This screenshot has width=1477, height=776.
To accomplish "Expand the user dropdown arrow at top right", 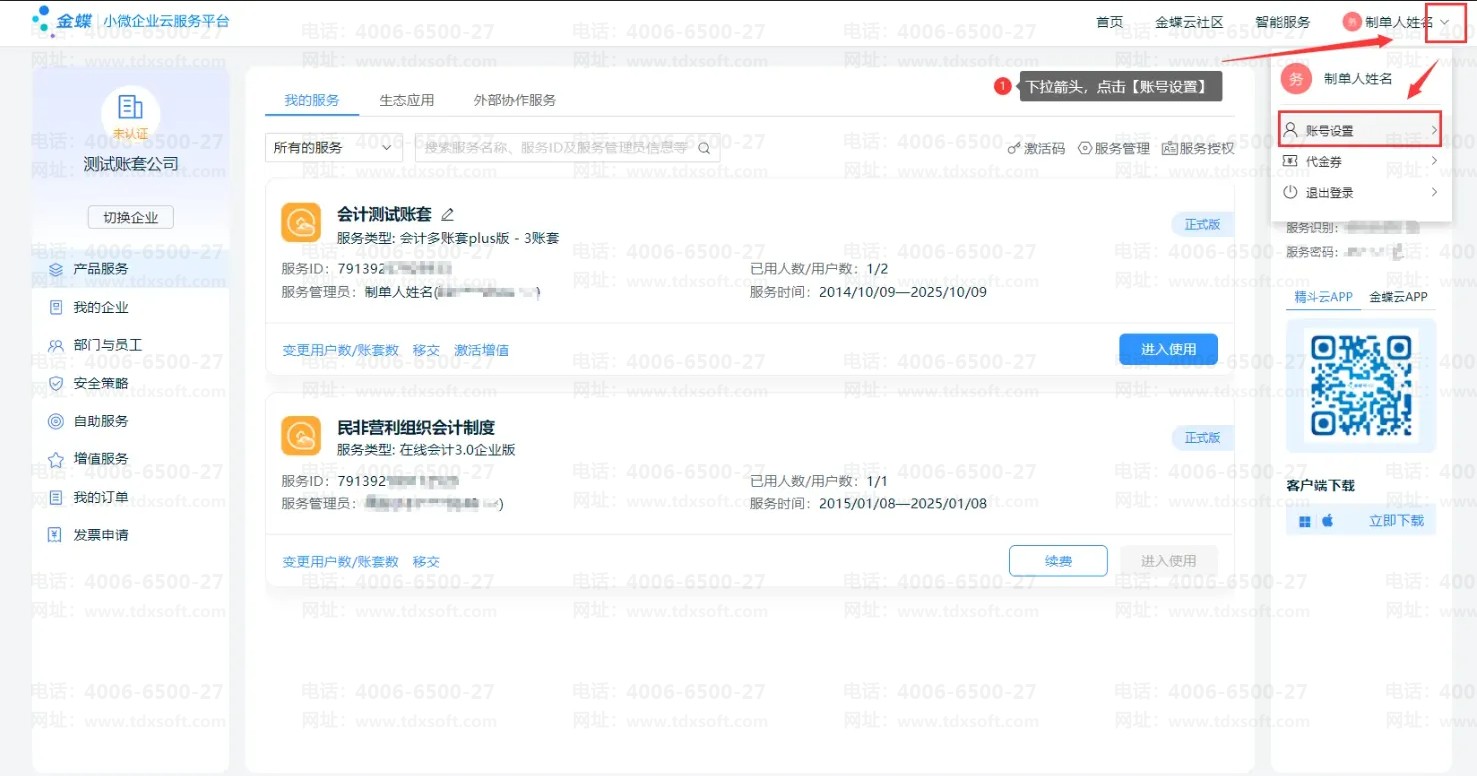I will click(x=1445, y=22).
